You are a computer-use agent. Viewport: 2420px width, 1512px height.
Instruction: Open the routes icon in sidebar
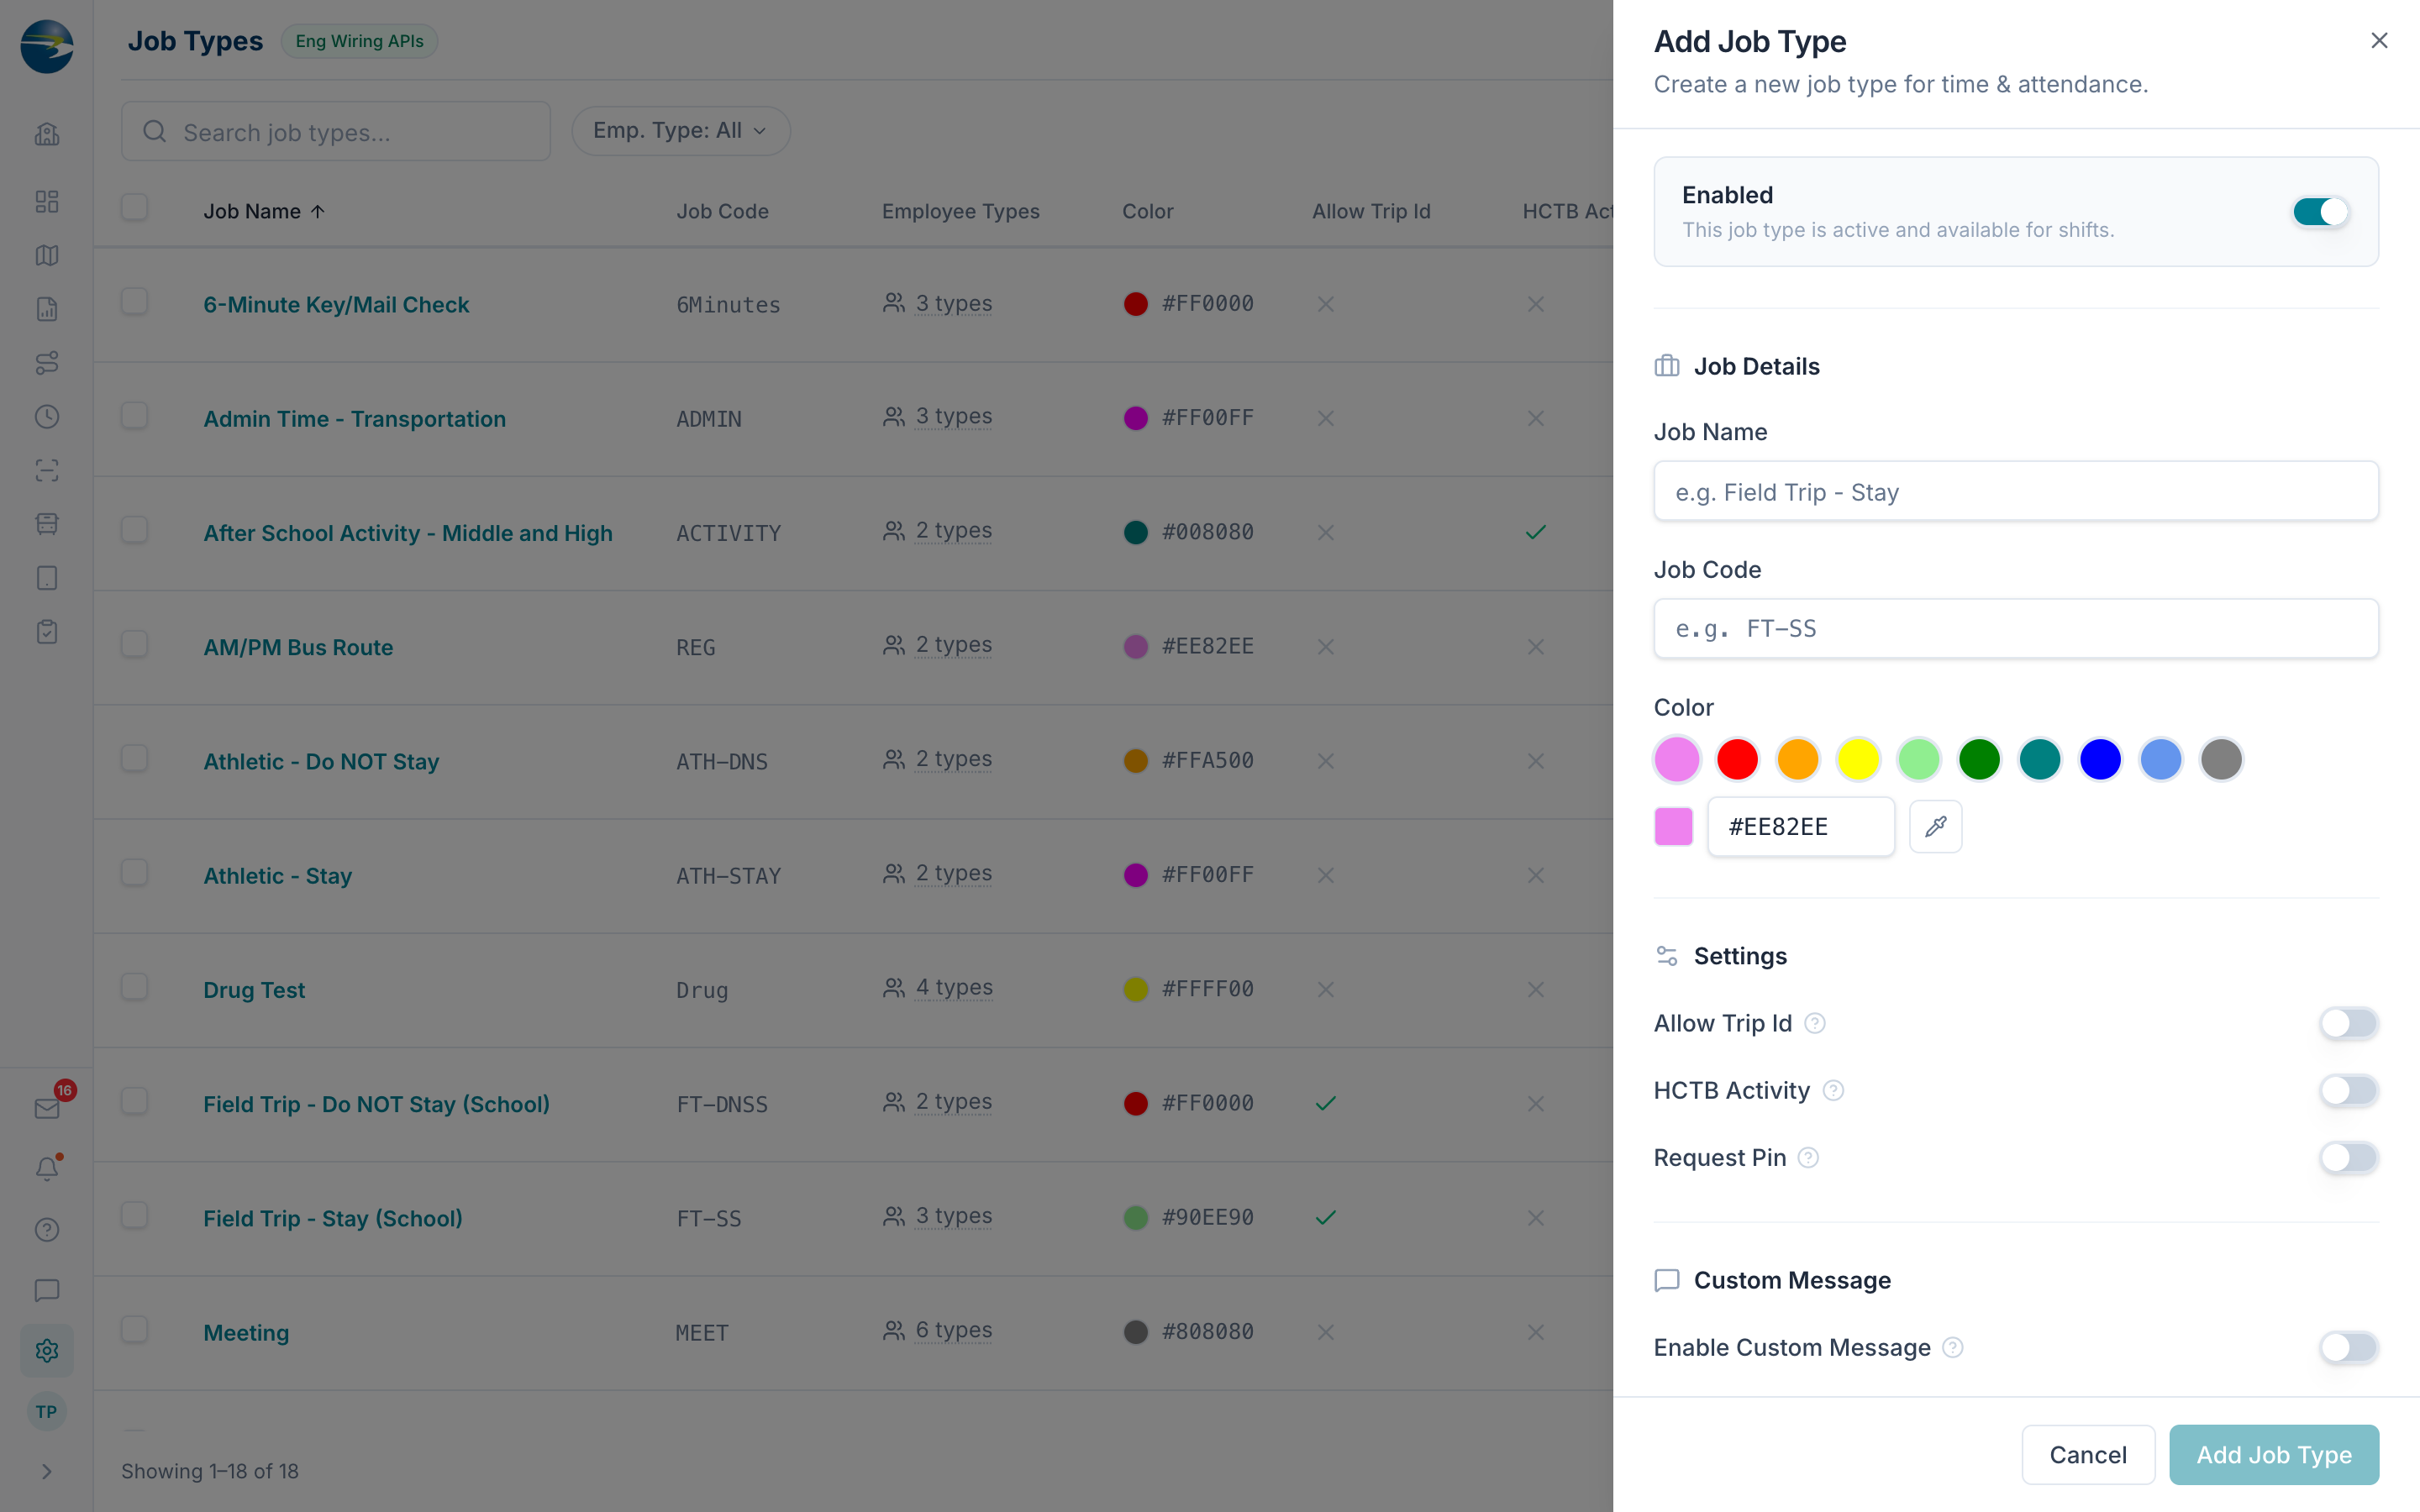47,363
